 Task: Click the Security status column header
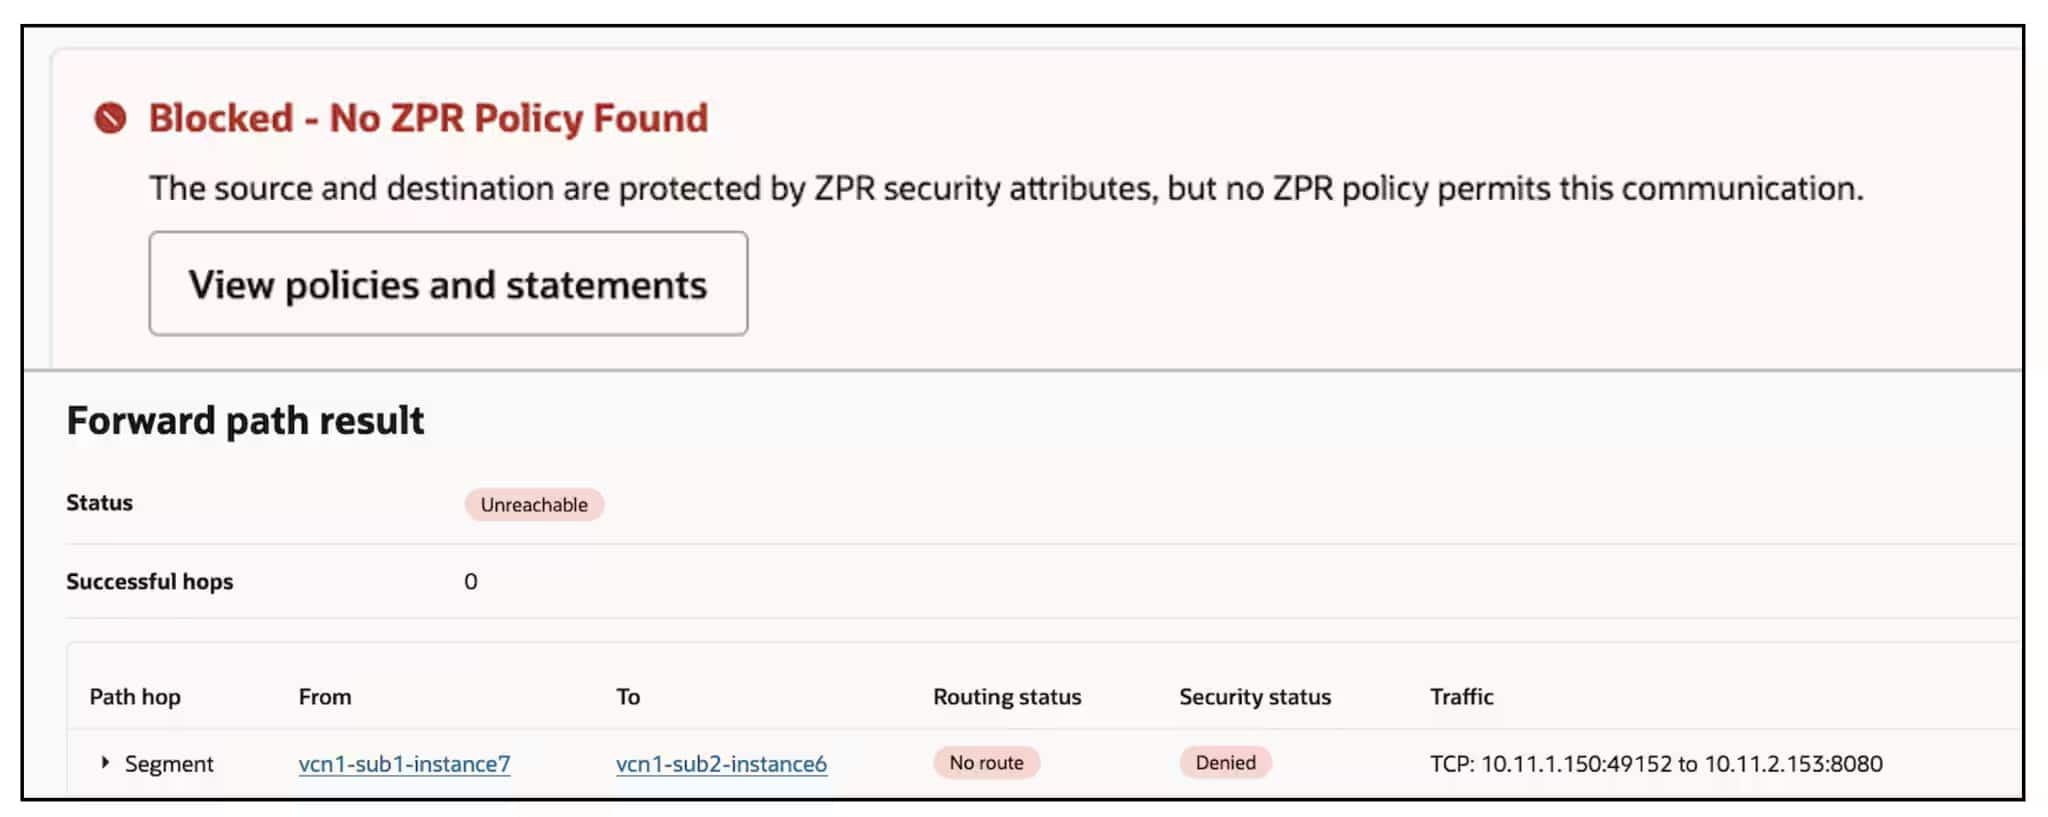pyautogui.click(x=1255, y=697)
